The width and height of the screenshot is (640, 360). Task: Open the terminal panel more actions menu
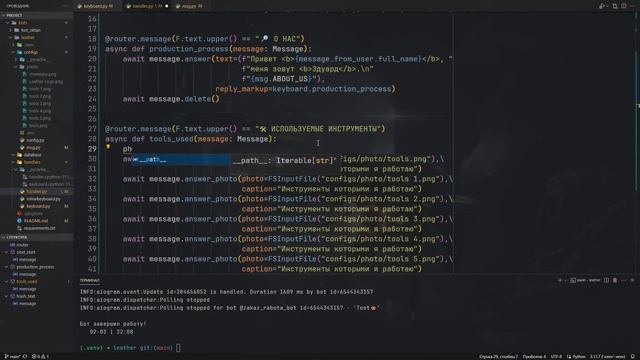(x=624, y=280)
